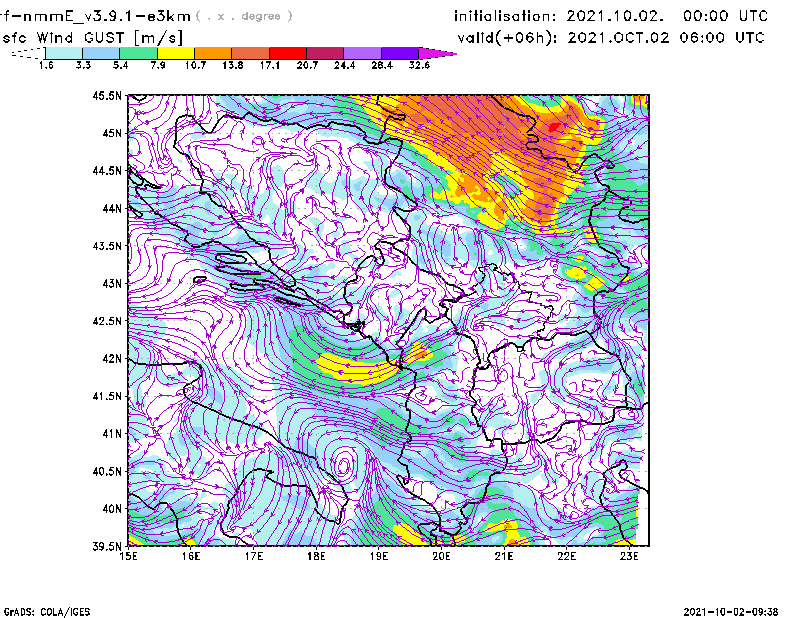The image size is (800, 618).
Task: Click the "22E" longitude label
Action: [x=566, y=556]
